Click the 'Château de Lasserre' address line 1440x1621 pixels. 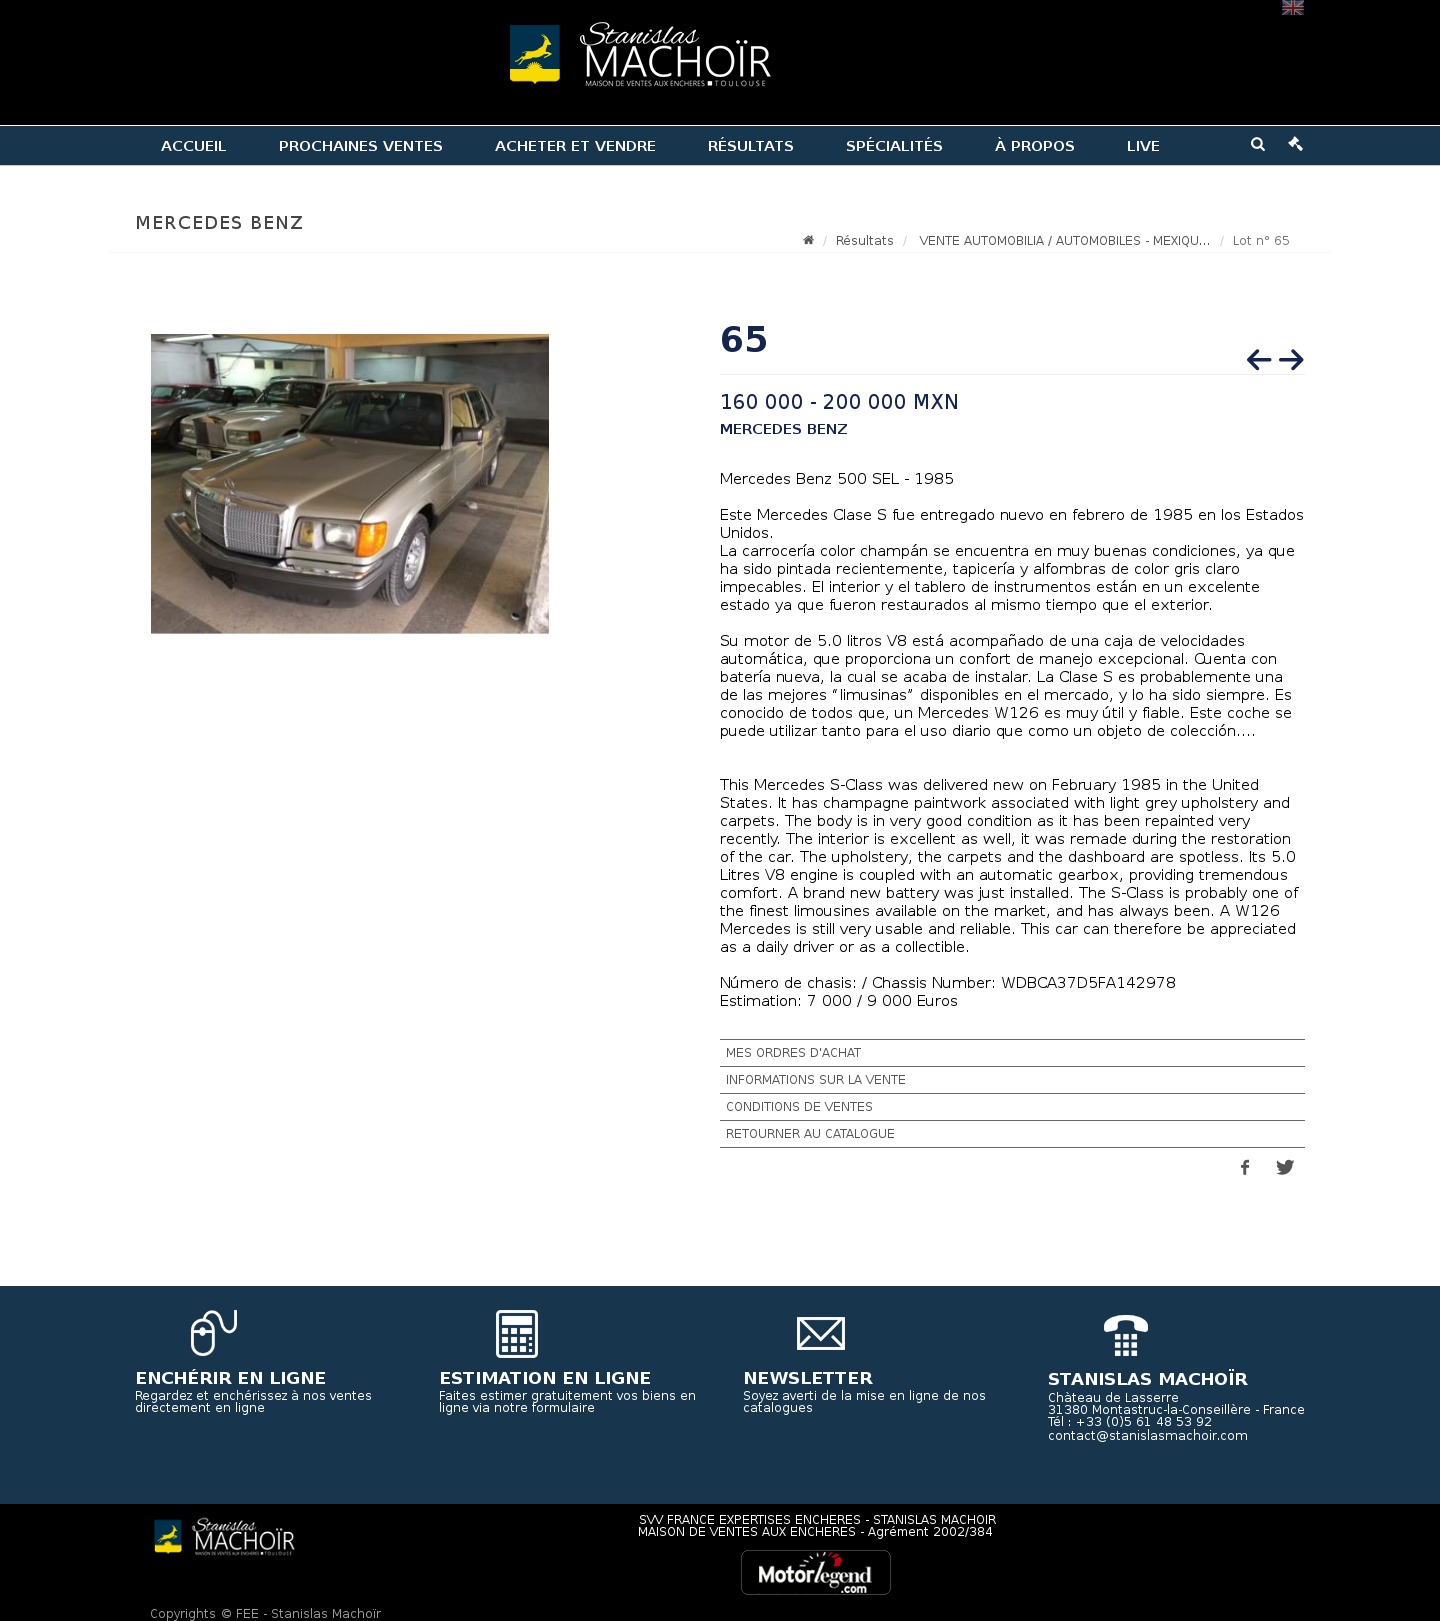click(1113, 1398)
